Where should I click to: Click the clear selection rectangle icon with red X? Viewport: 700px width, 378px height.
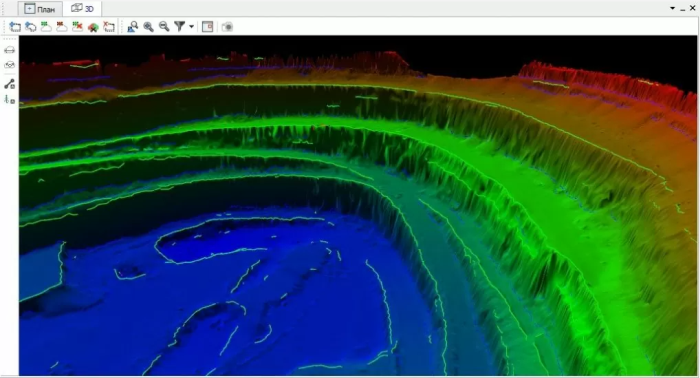pos(108,27)
